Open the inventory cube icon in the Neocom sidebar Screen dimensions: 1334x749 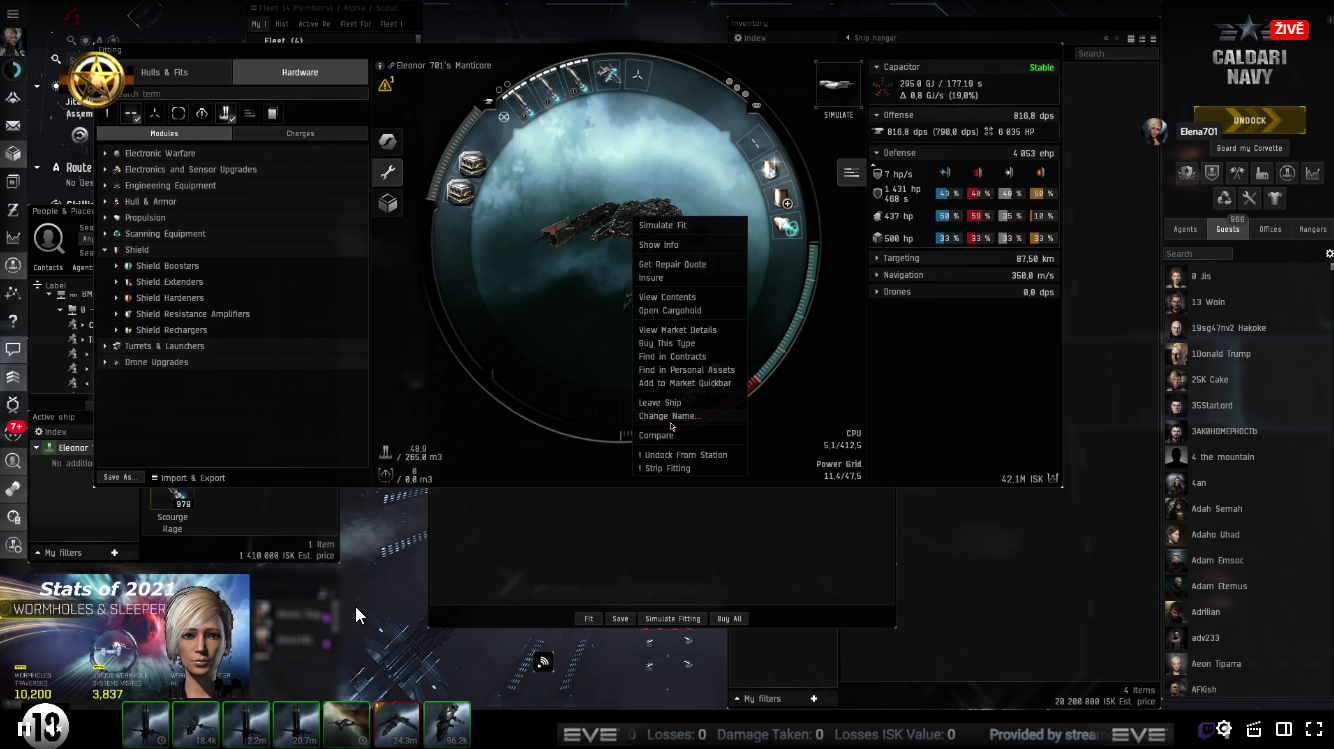(x=13, y=154)
